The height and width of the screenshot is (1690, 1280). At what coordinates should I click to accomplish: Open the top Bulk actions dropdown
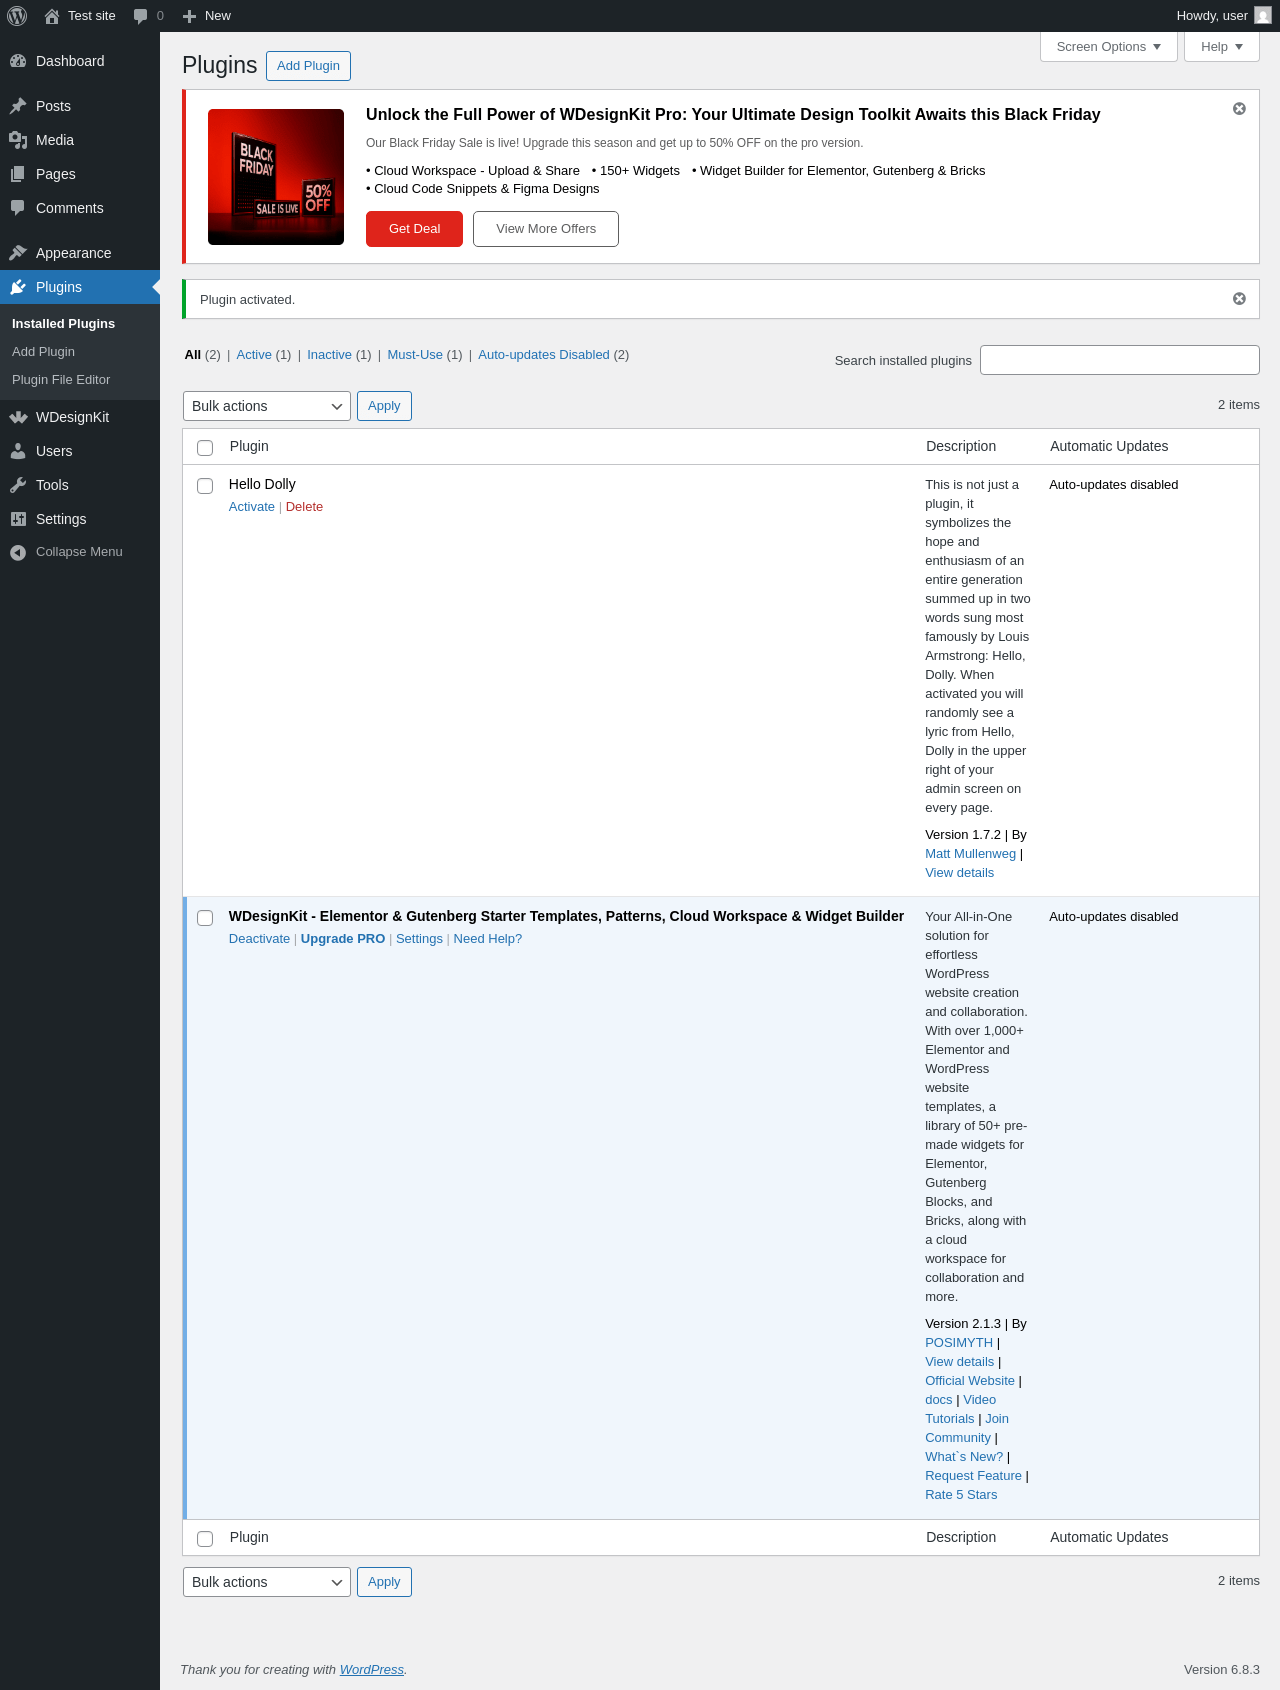[x=267, y=406]
